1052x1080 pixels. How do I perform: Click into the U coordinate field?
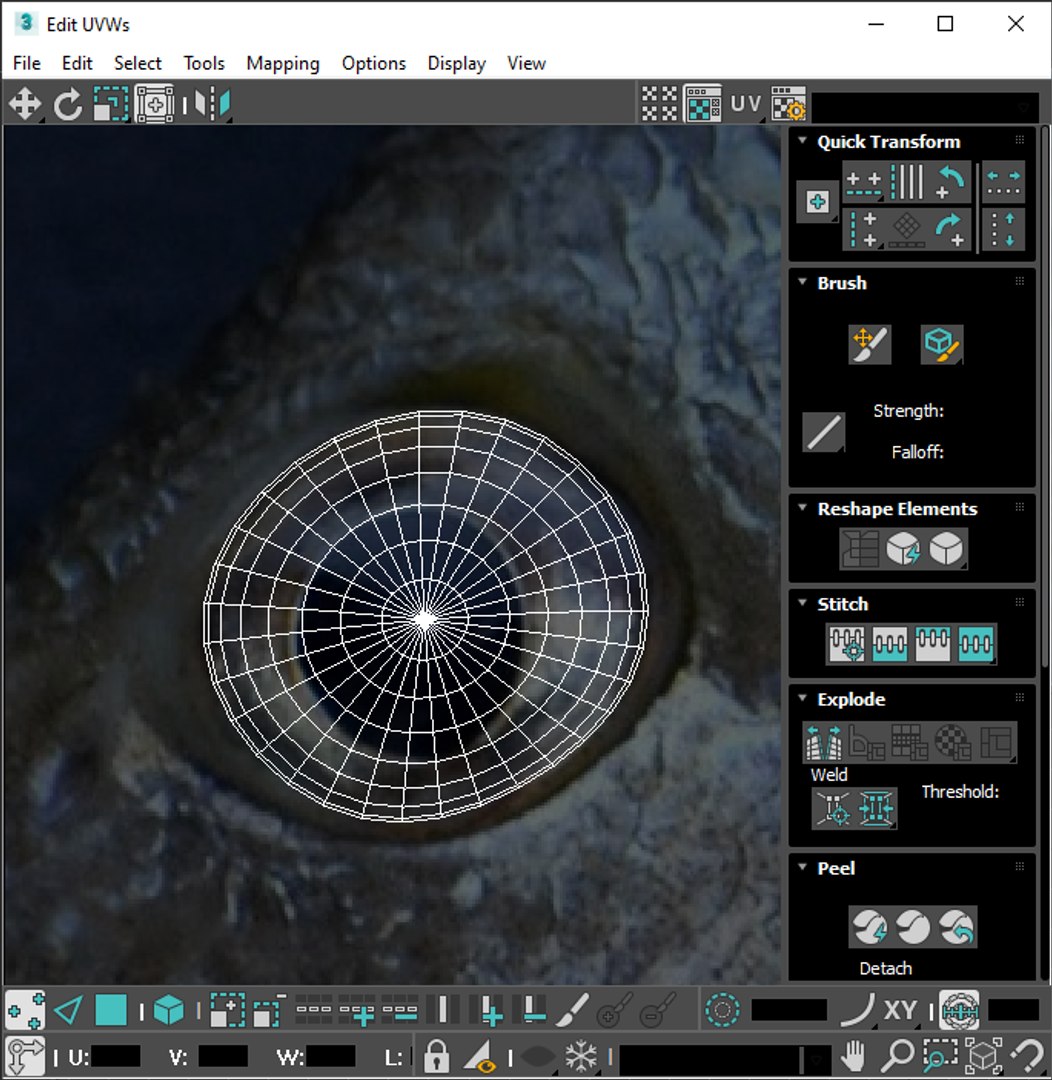115,1057
